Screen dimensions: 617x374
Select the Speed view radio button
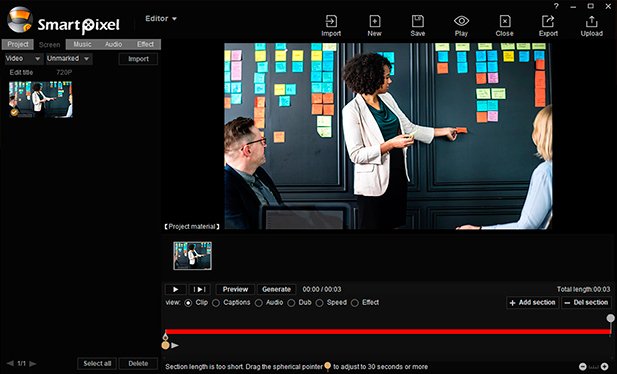(320, 303)
